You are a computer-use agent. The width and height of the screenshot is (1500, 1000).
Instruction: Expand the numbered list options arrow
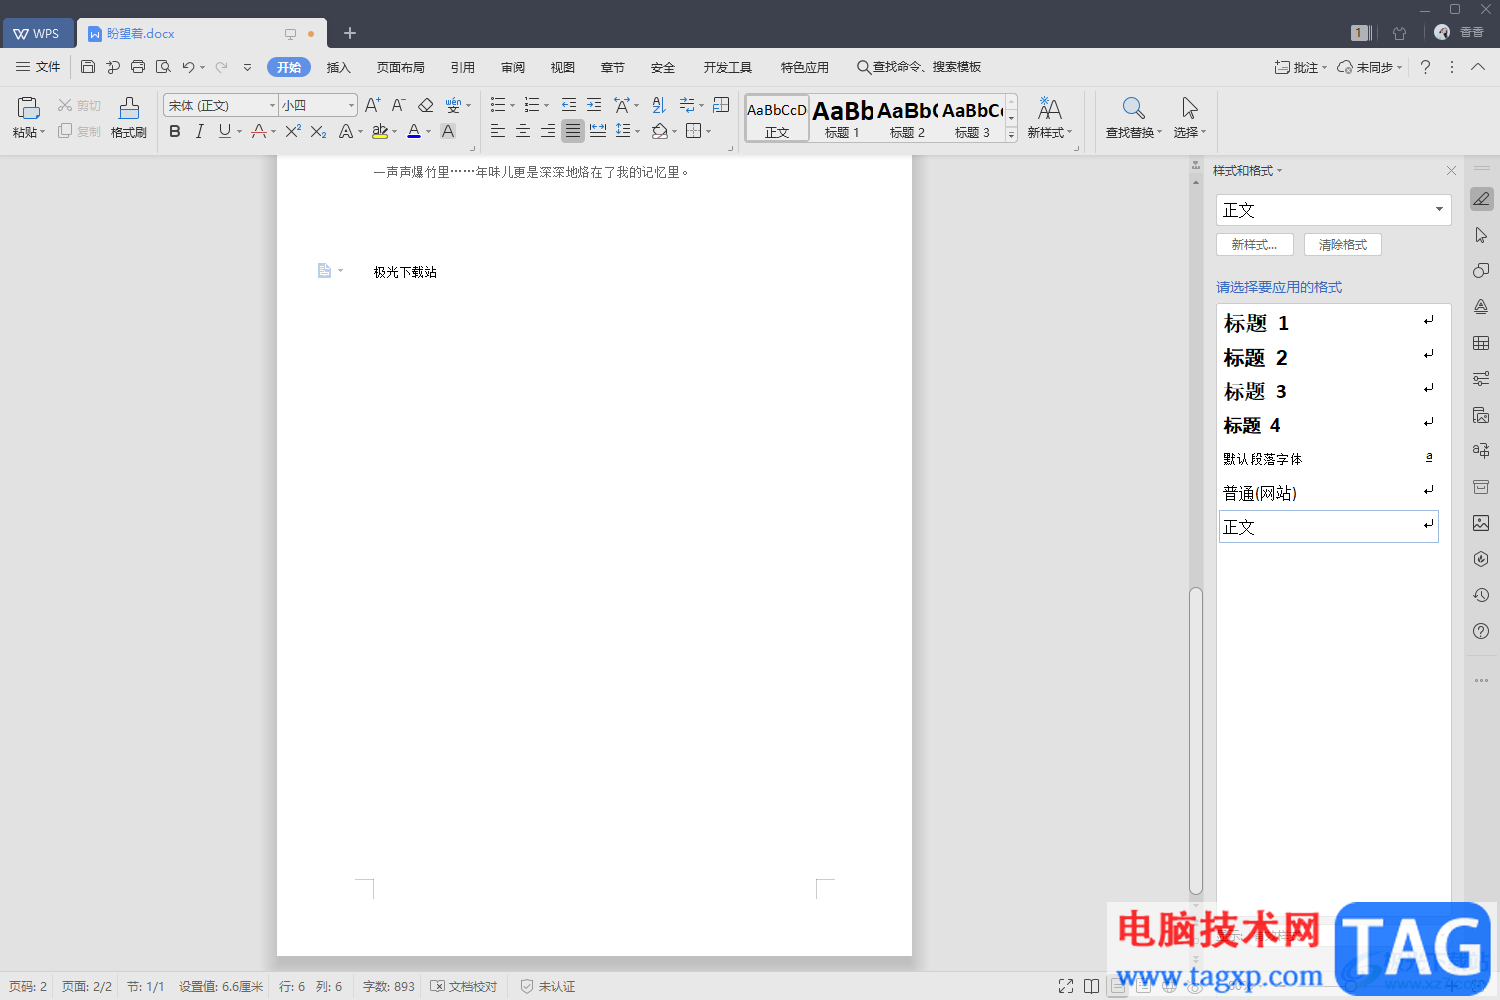pos(546,105)
